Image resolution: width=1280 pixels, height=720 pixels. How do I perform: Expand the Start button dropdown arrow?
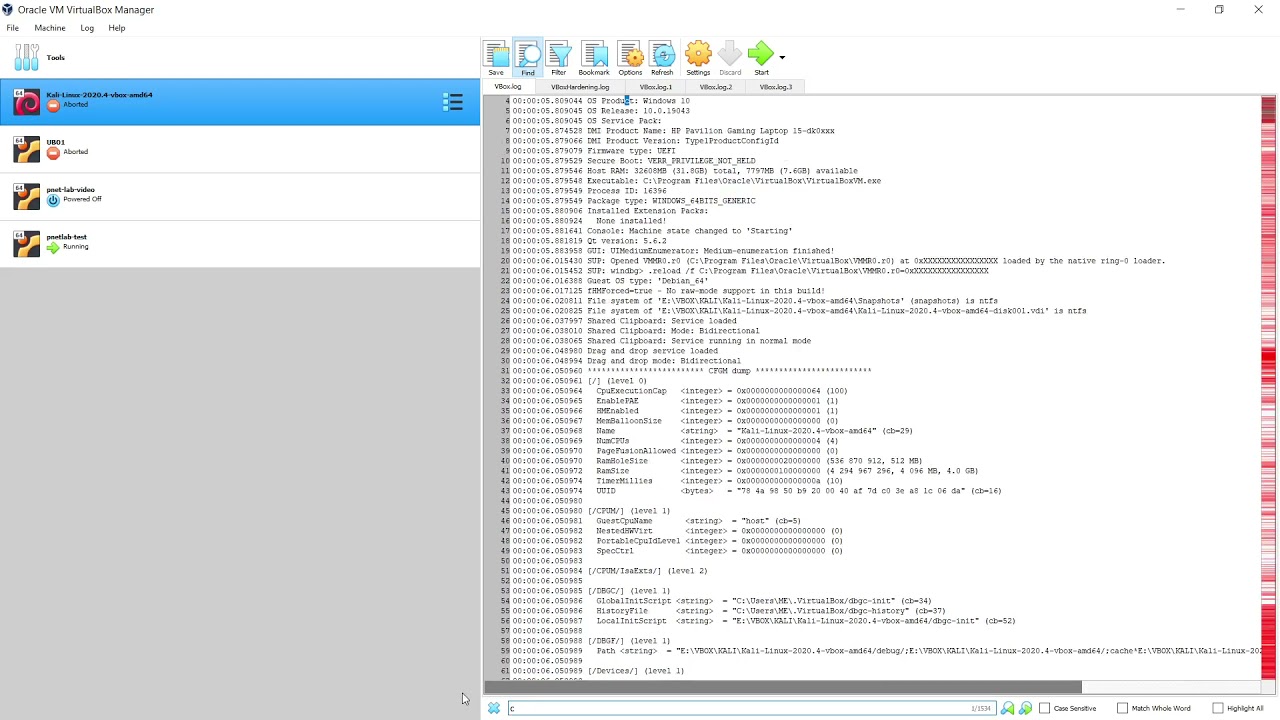click(782, 57)
